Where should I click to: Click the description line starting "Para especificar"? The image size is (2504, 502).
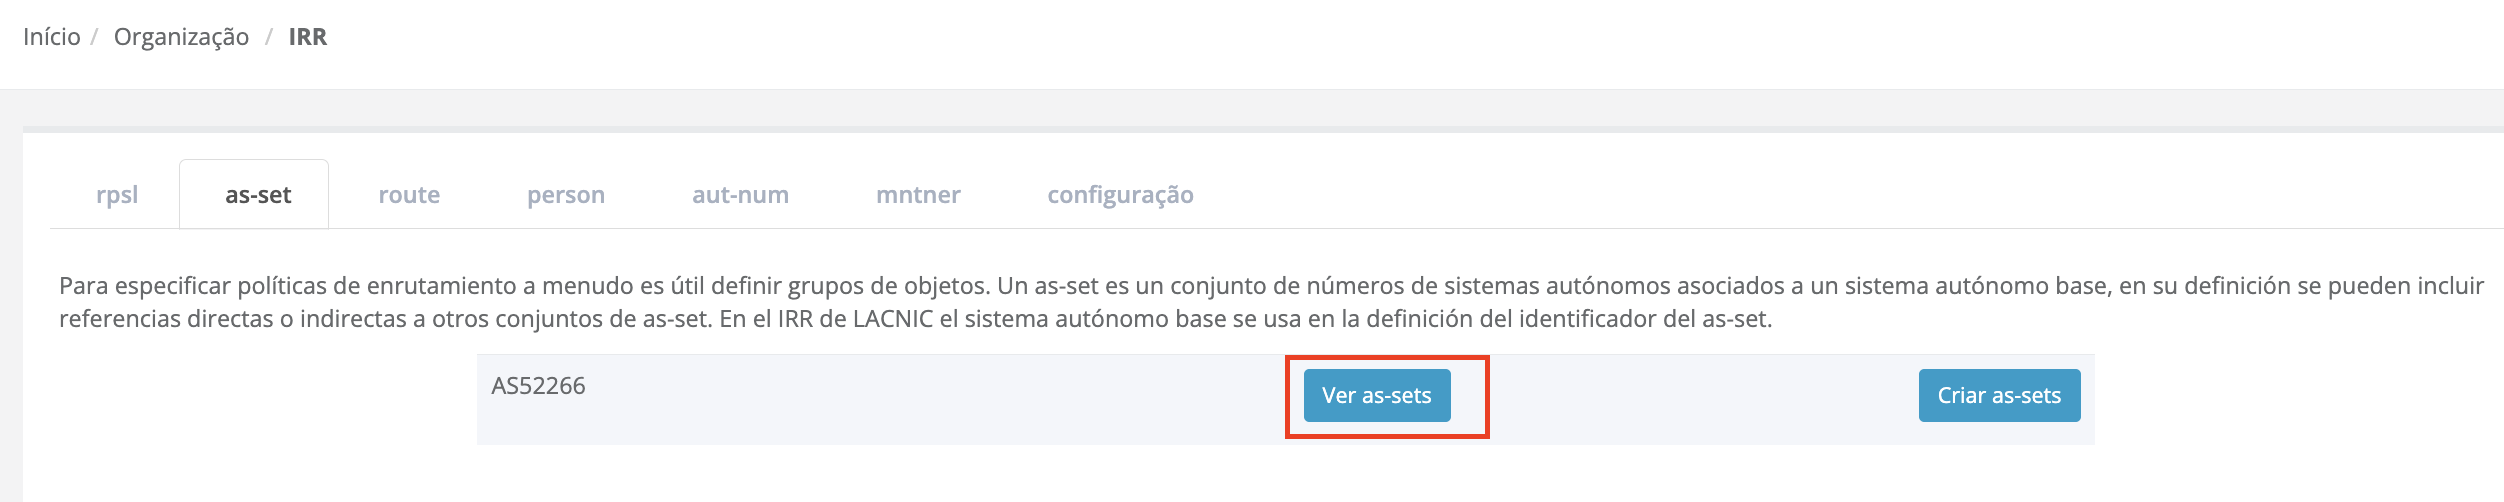(1270, 286)
